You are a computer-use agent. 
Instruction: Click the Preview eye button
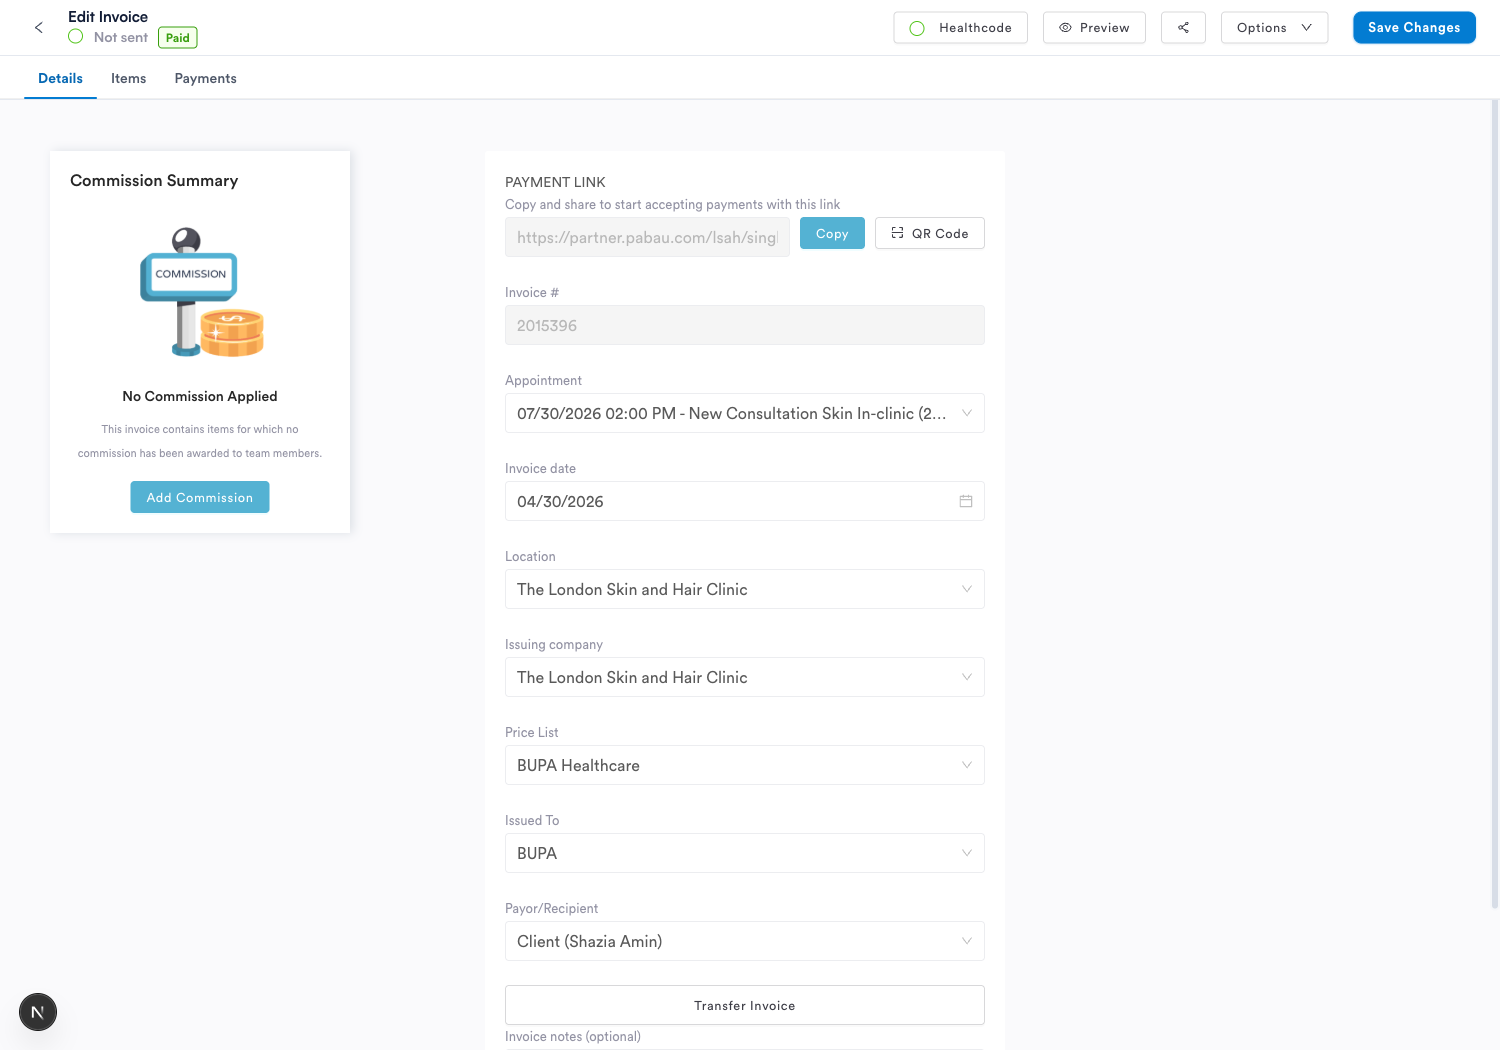[1094, 28]
